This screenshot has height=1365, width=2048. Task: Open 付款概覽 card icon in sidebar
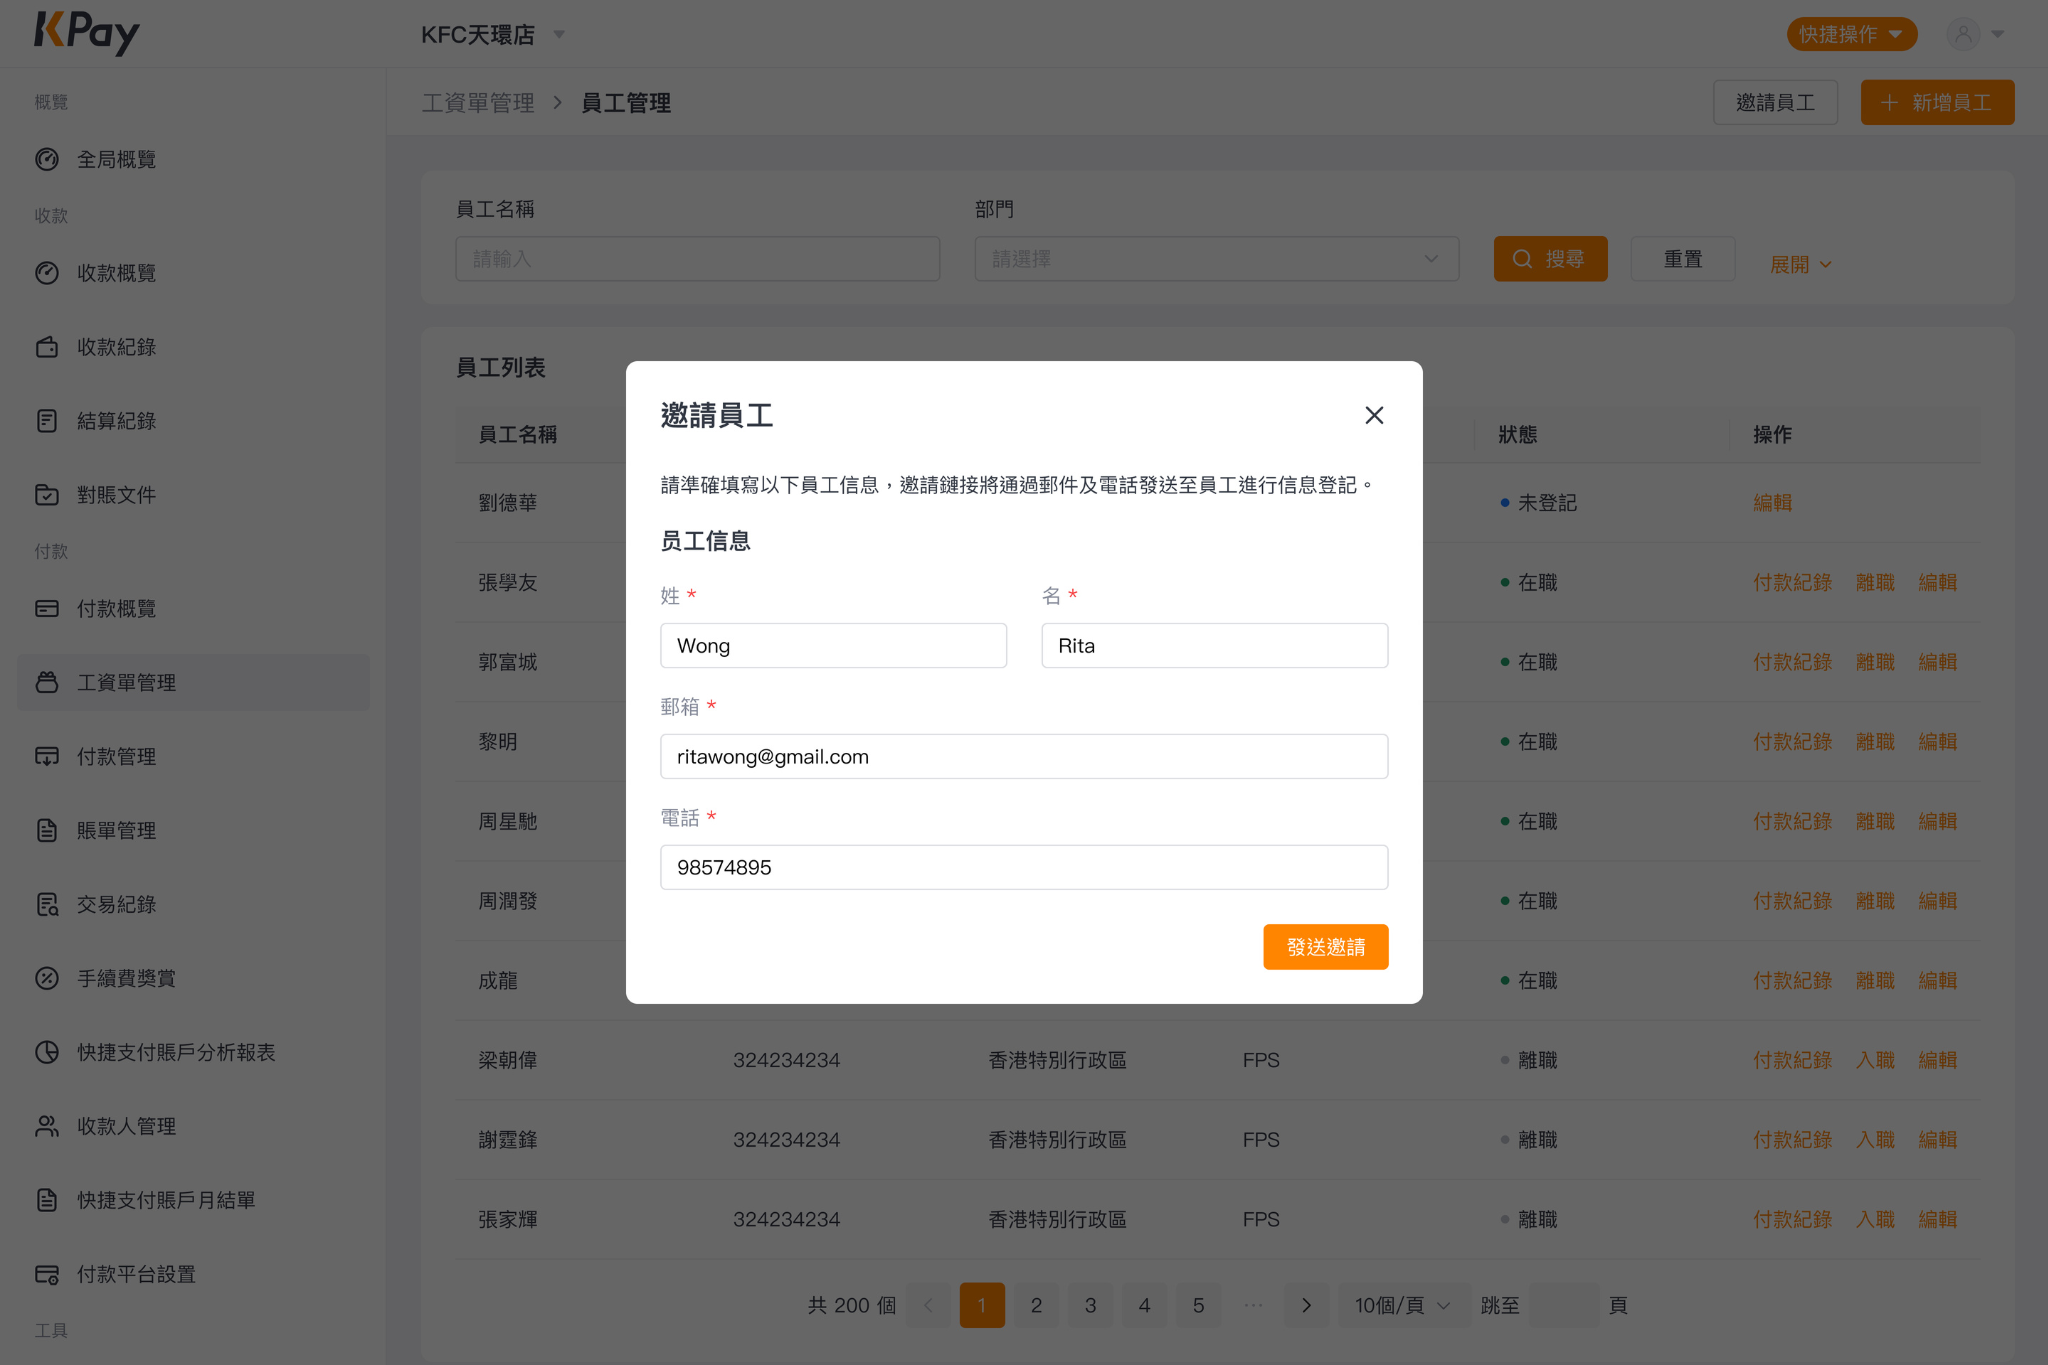tap(47, 610)
